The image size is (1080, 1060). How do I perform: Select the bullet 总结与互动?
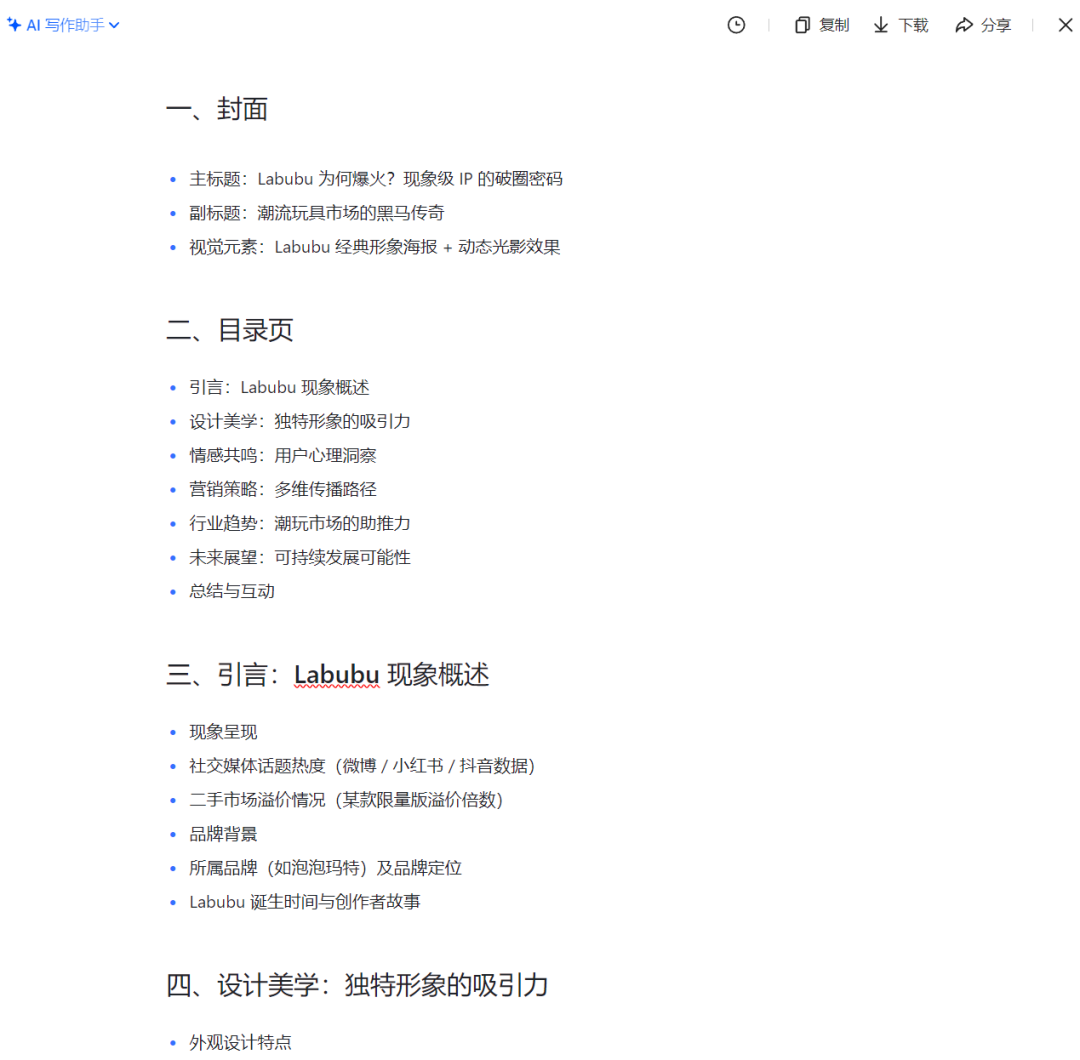(232, 591)
